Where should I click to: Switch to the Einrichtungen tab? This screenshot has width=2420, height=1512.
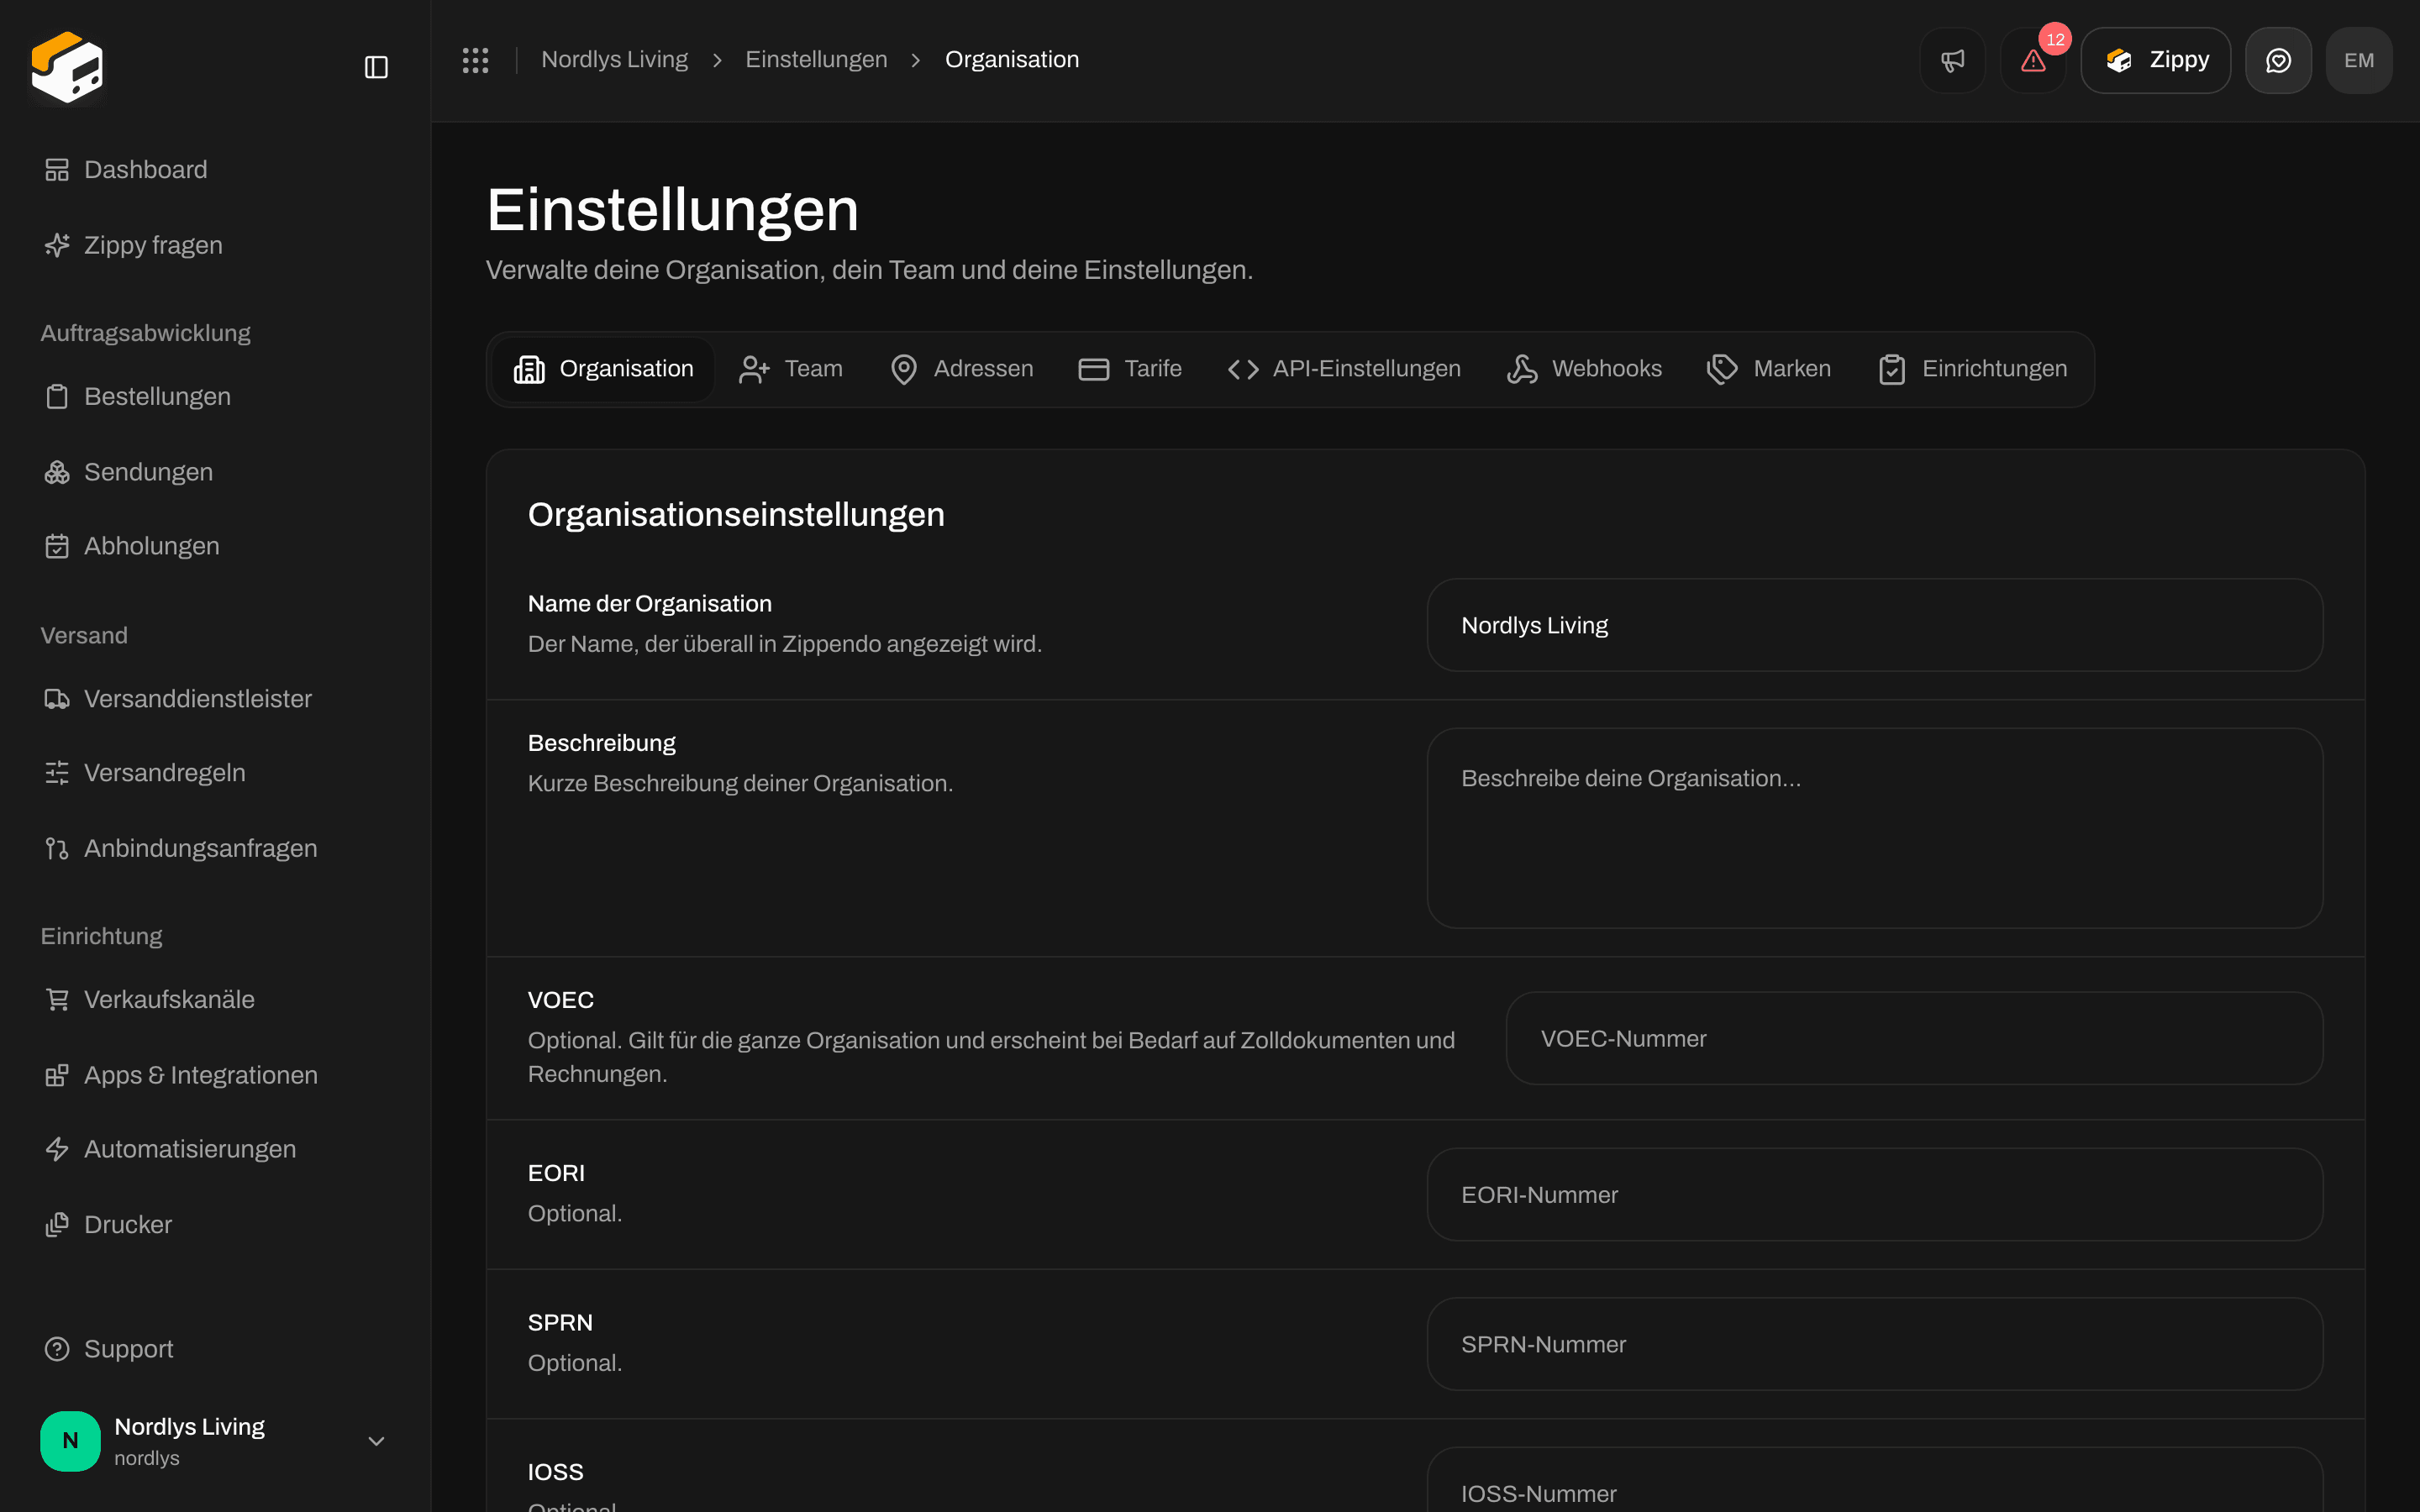1973,369
